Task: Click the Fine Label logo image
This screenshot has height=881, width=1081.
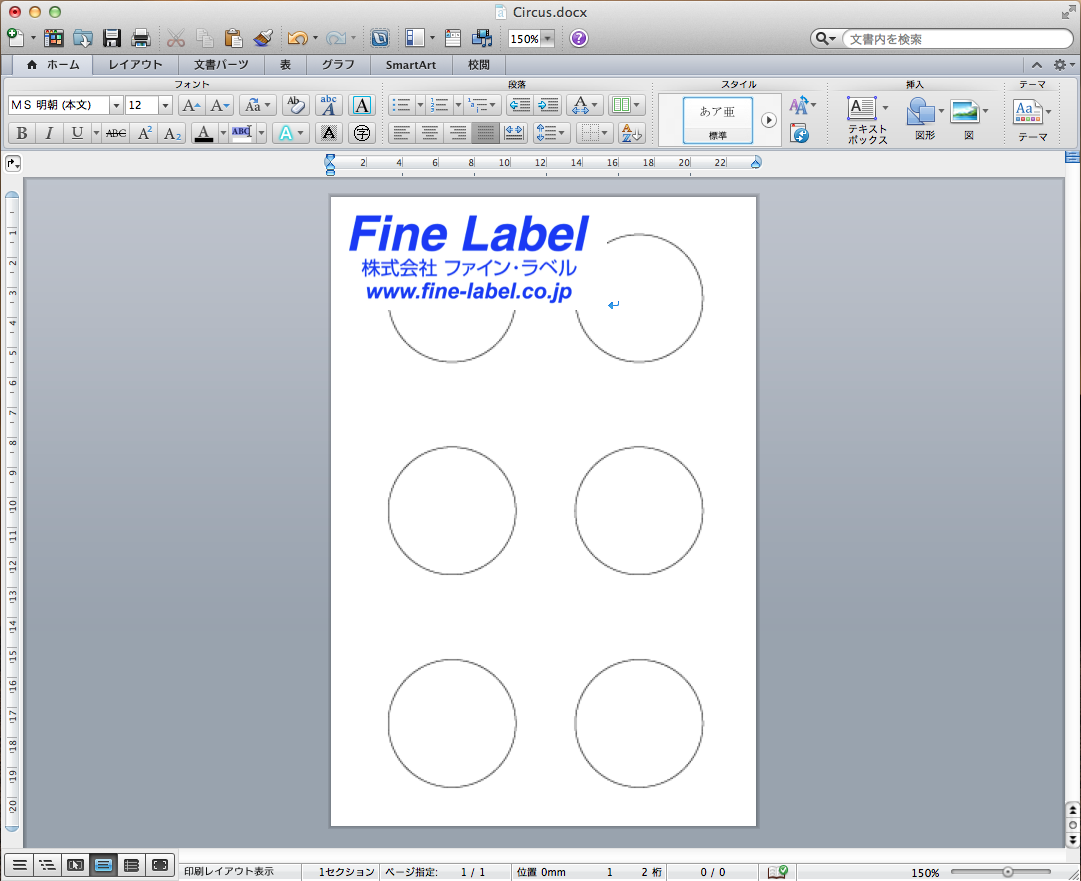Action: 469,257
